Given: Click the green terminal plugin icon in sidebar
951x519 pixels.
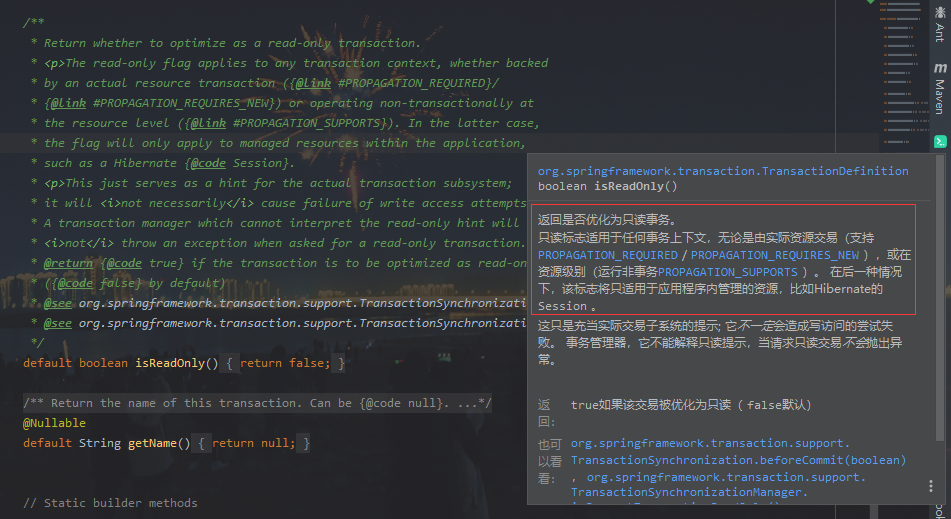Looking at the screenshot, I should pos(940,141).
